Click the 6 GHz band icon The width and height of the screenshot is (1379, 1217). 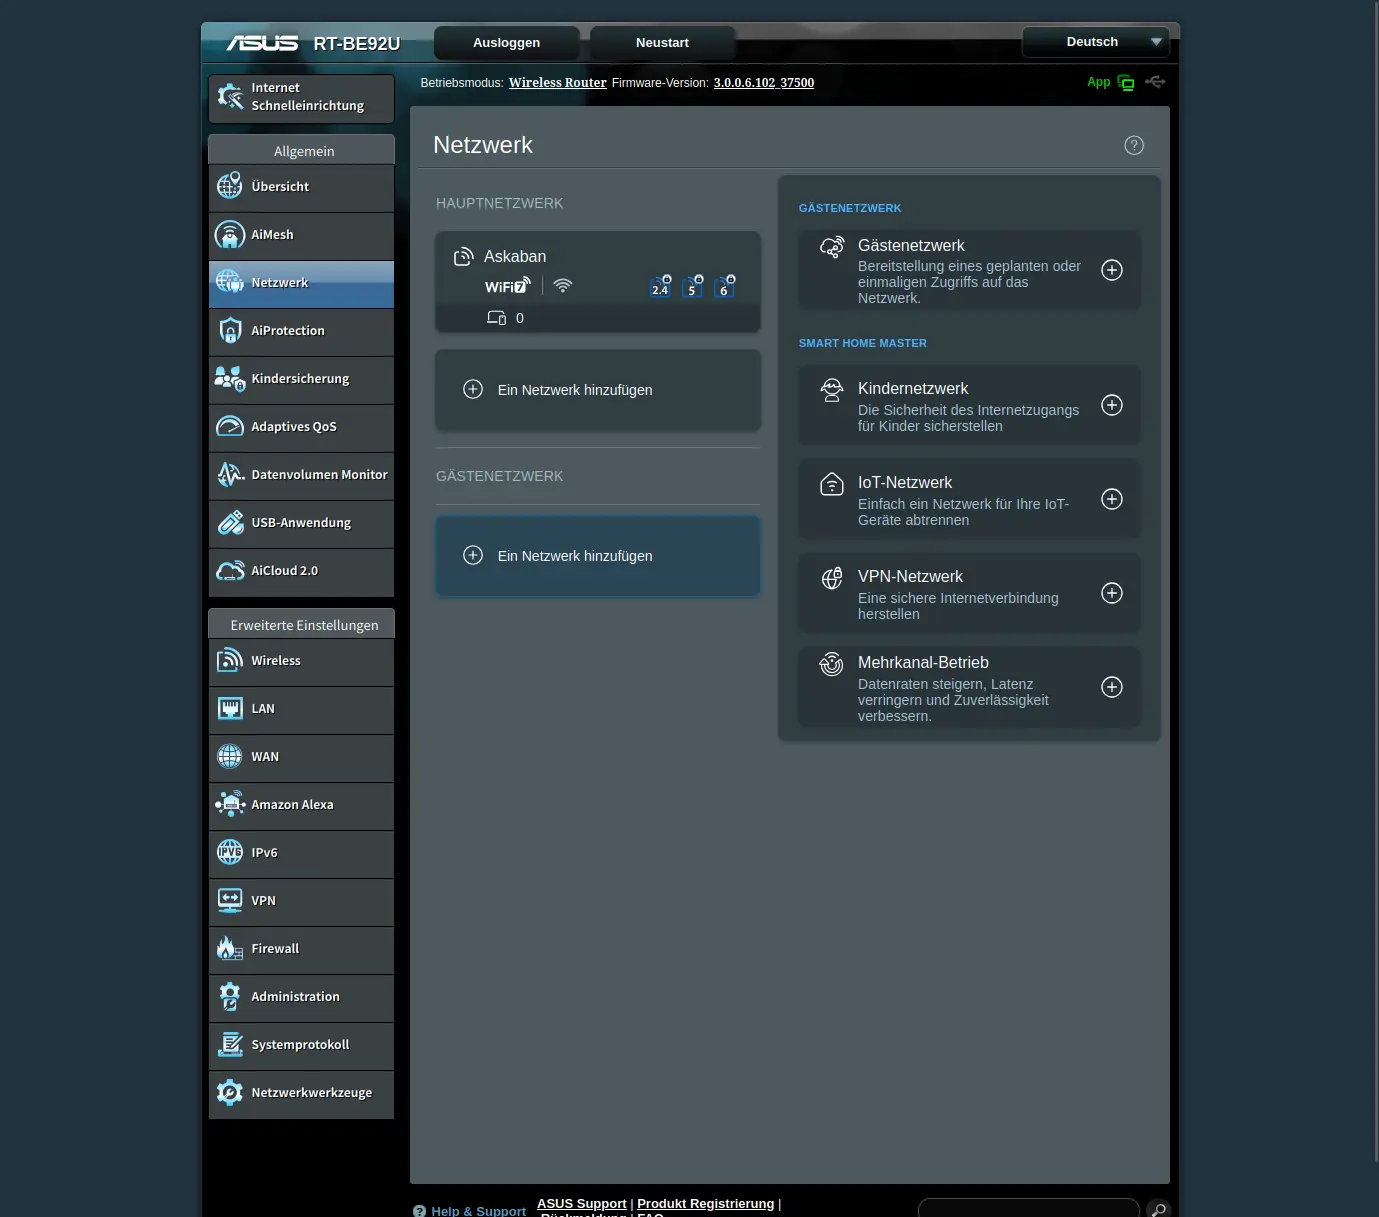pos(725,287)
